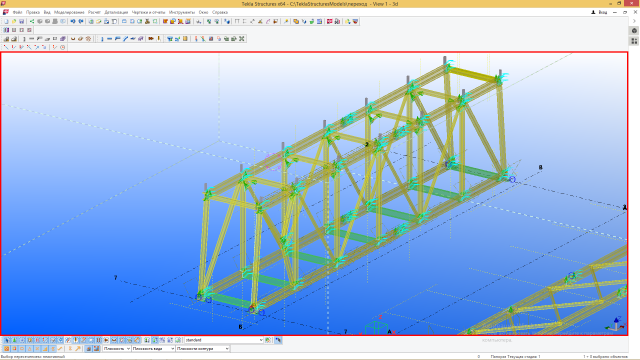Click first icon in second toolbar row
Viewport: 640px width, 360px height.
click(6, 30)
